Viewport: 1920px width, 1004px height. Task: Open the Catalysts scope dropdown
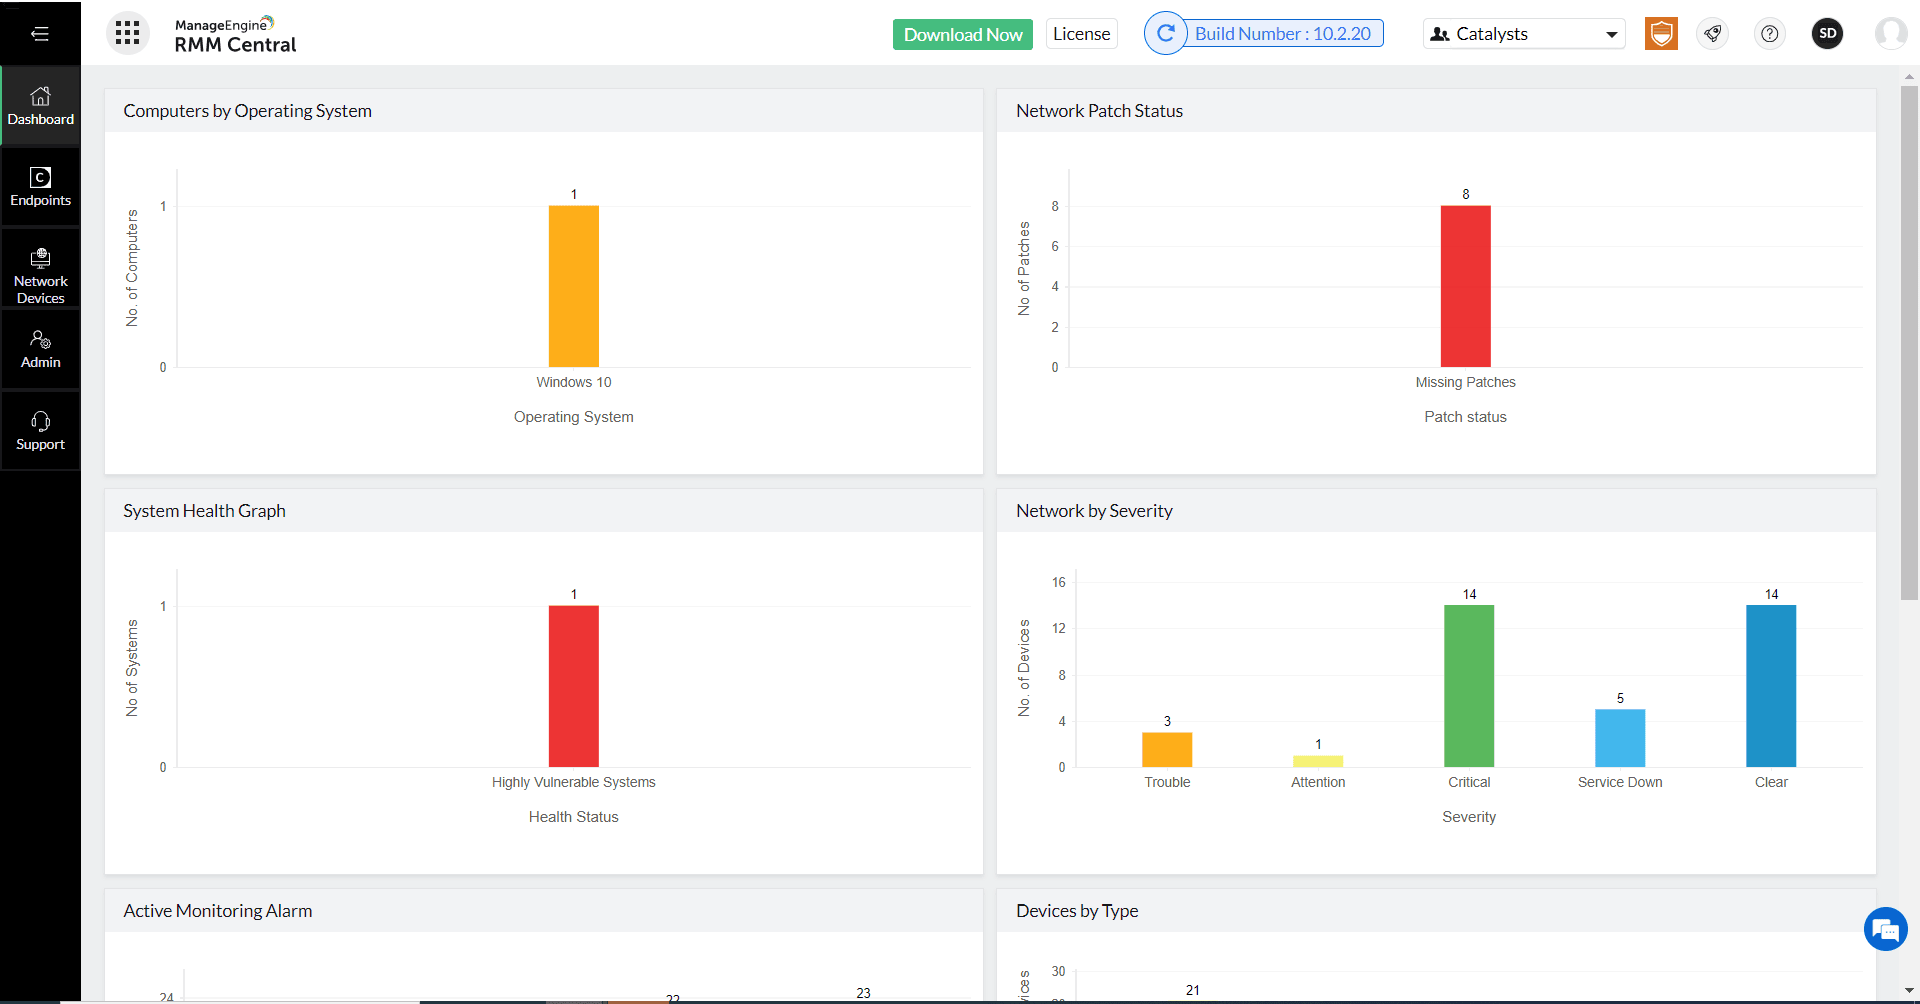pyautogui.click(x=1523, y=33)
